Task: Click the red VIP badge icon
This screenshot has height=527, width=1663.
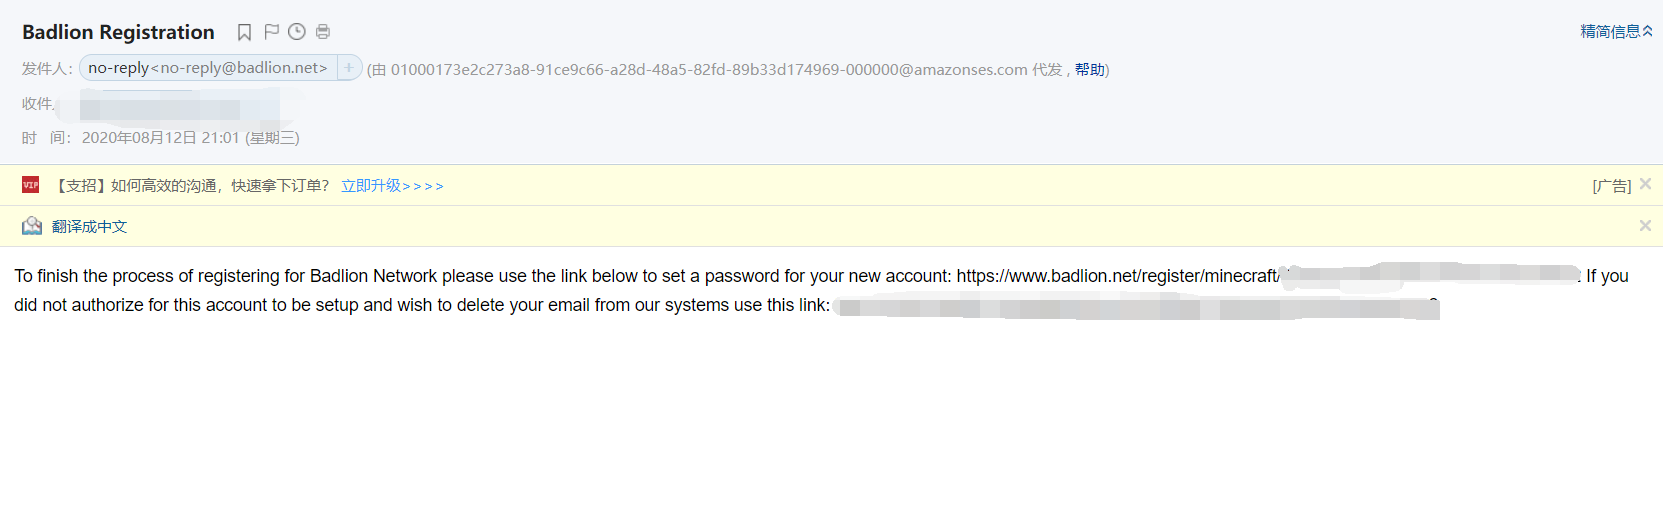Action: pos(31,185)
